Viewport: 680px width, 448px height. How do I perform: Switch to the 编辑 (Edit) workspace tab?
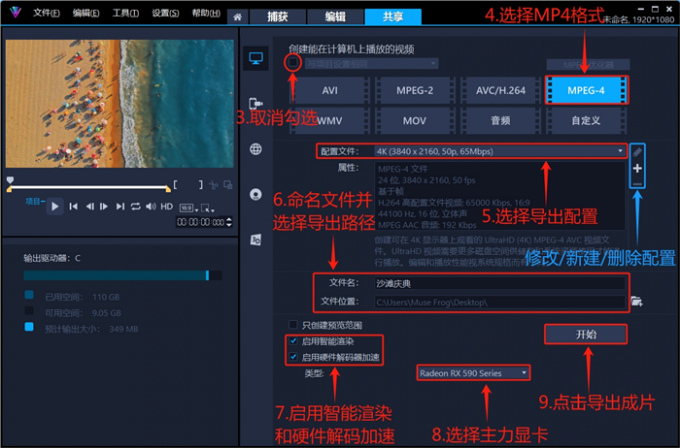pyautogui.click(x=335, y=17)
